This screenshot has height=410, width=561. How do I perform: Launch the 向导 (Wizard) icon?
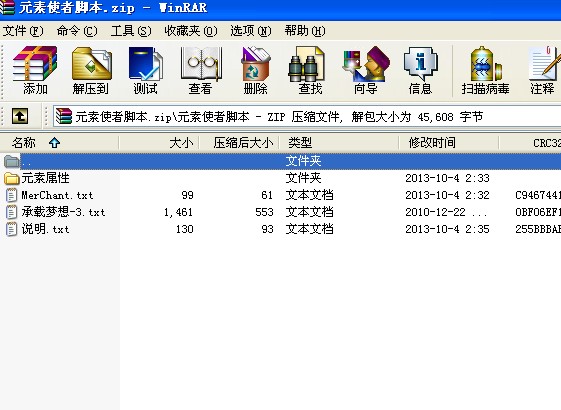coord(365,70)
